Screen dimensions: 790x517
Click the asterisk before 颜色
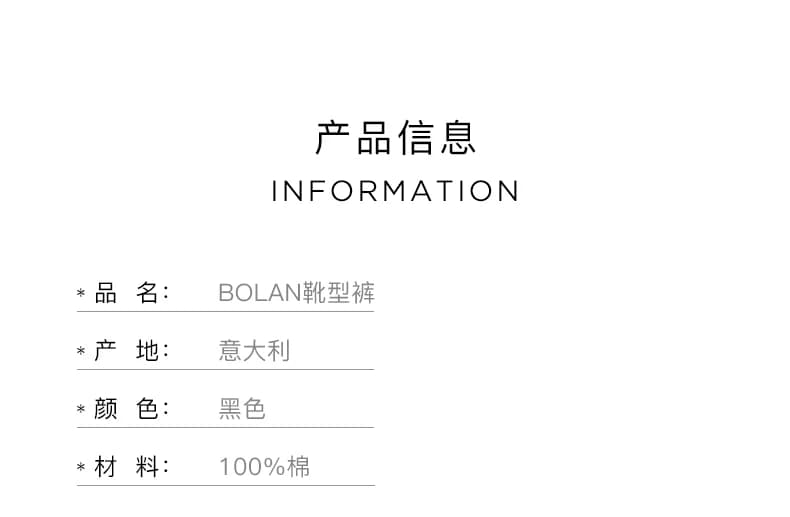pos(81,409)
